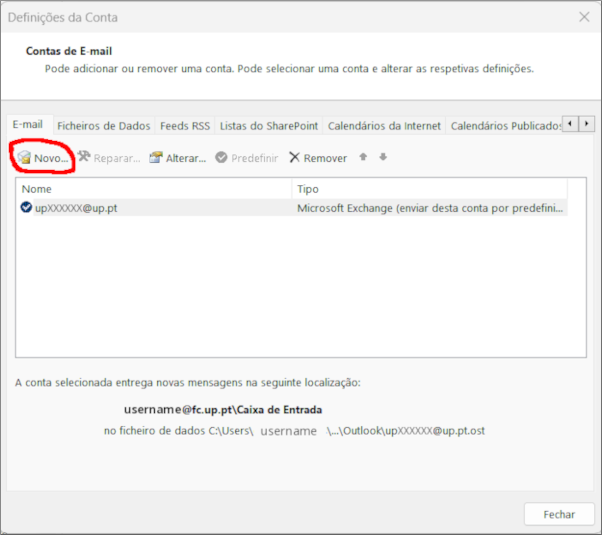Viewport: 602px width, 535px height.
Task: Open the Listas do SharePoint tab
Action: coord(269,126)
